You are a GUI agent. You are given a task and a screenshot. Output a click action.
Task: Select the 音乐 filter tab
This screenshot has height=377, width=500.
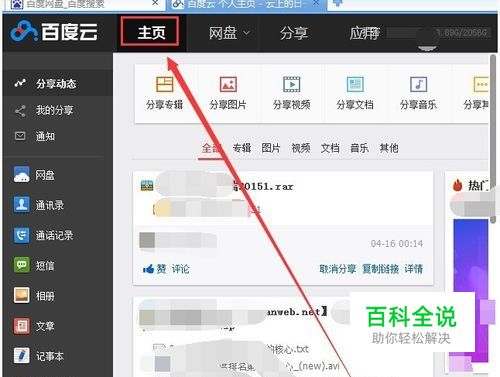click(359, 148)
